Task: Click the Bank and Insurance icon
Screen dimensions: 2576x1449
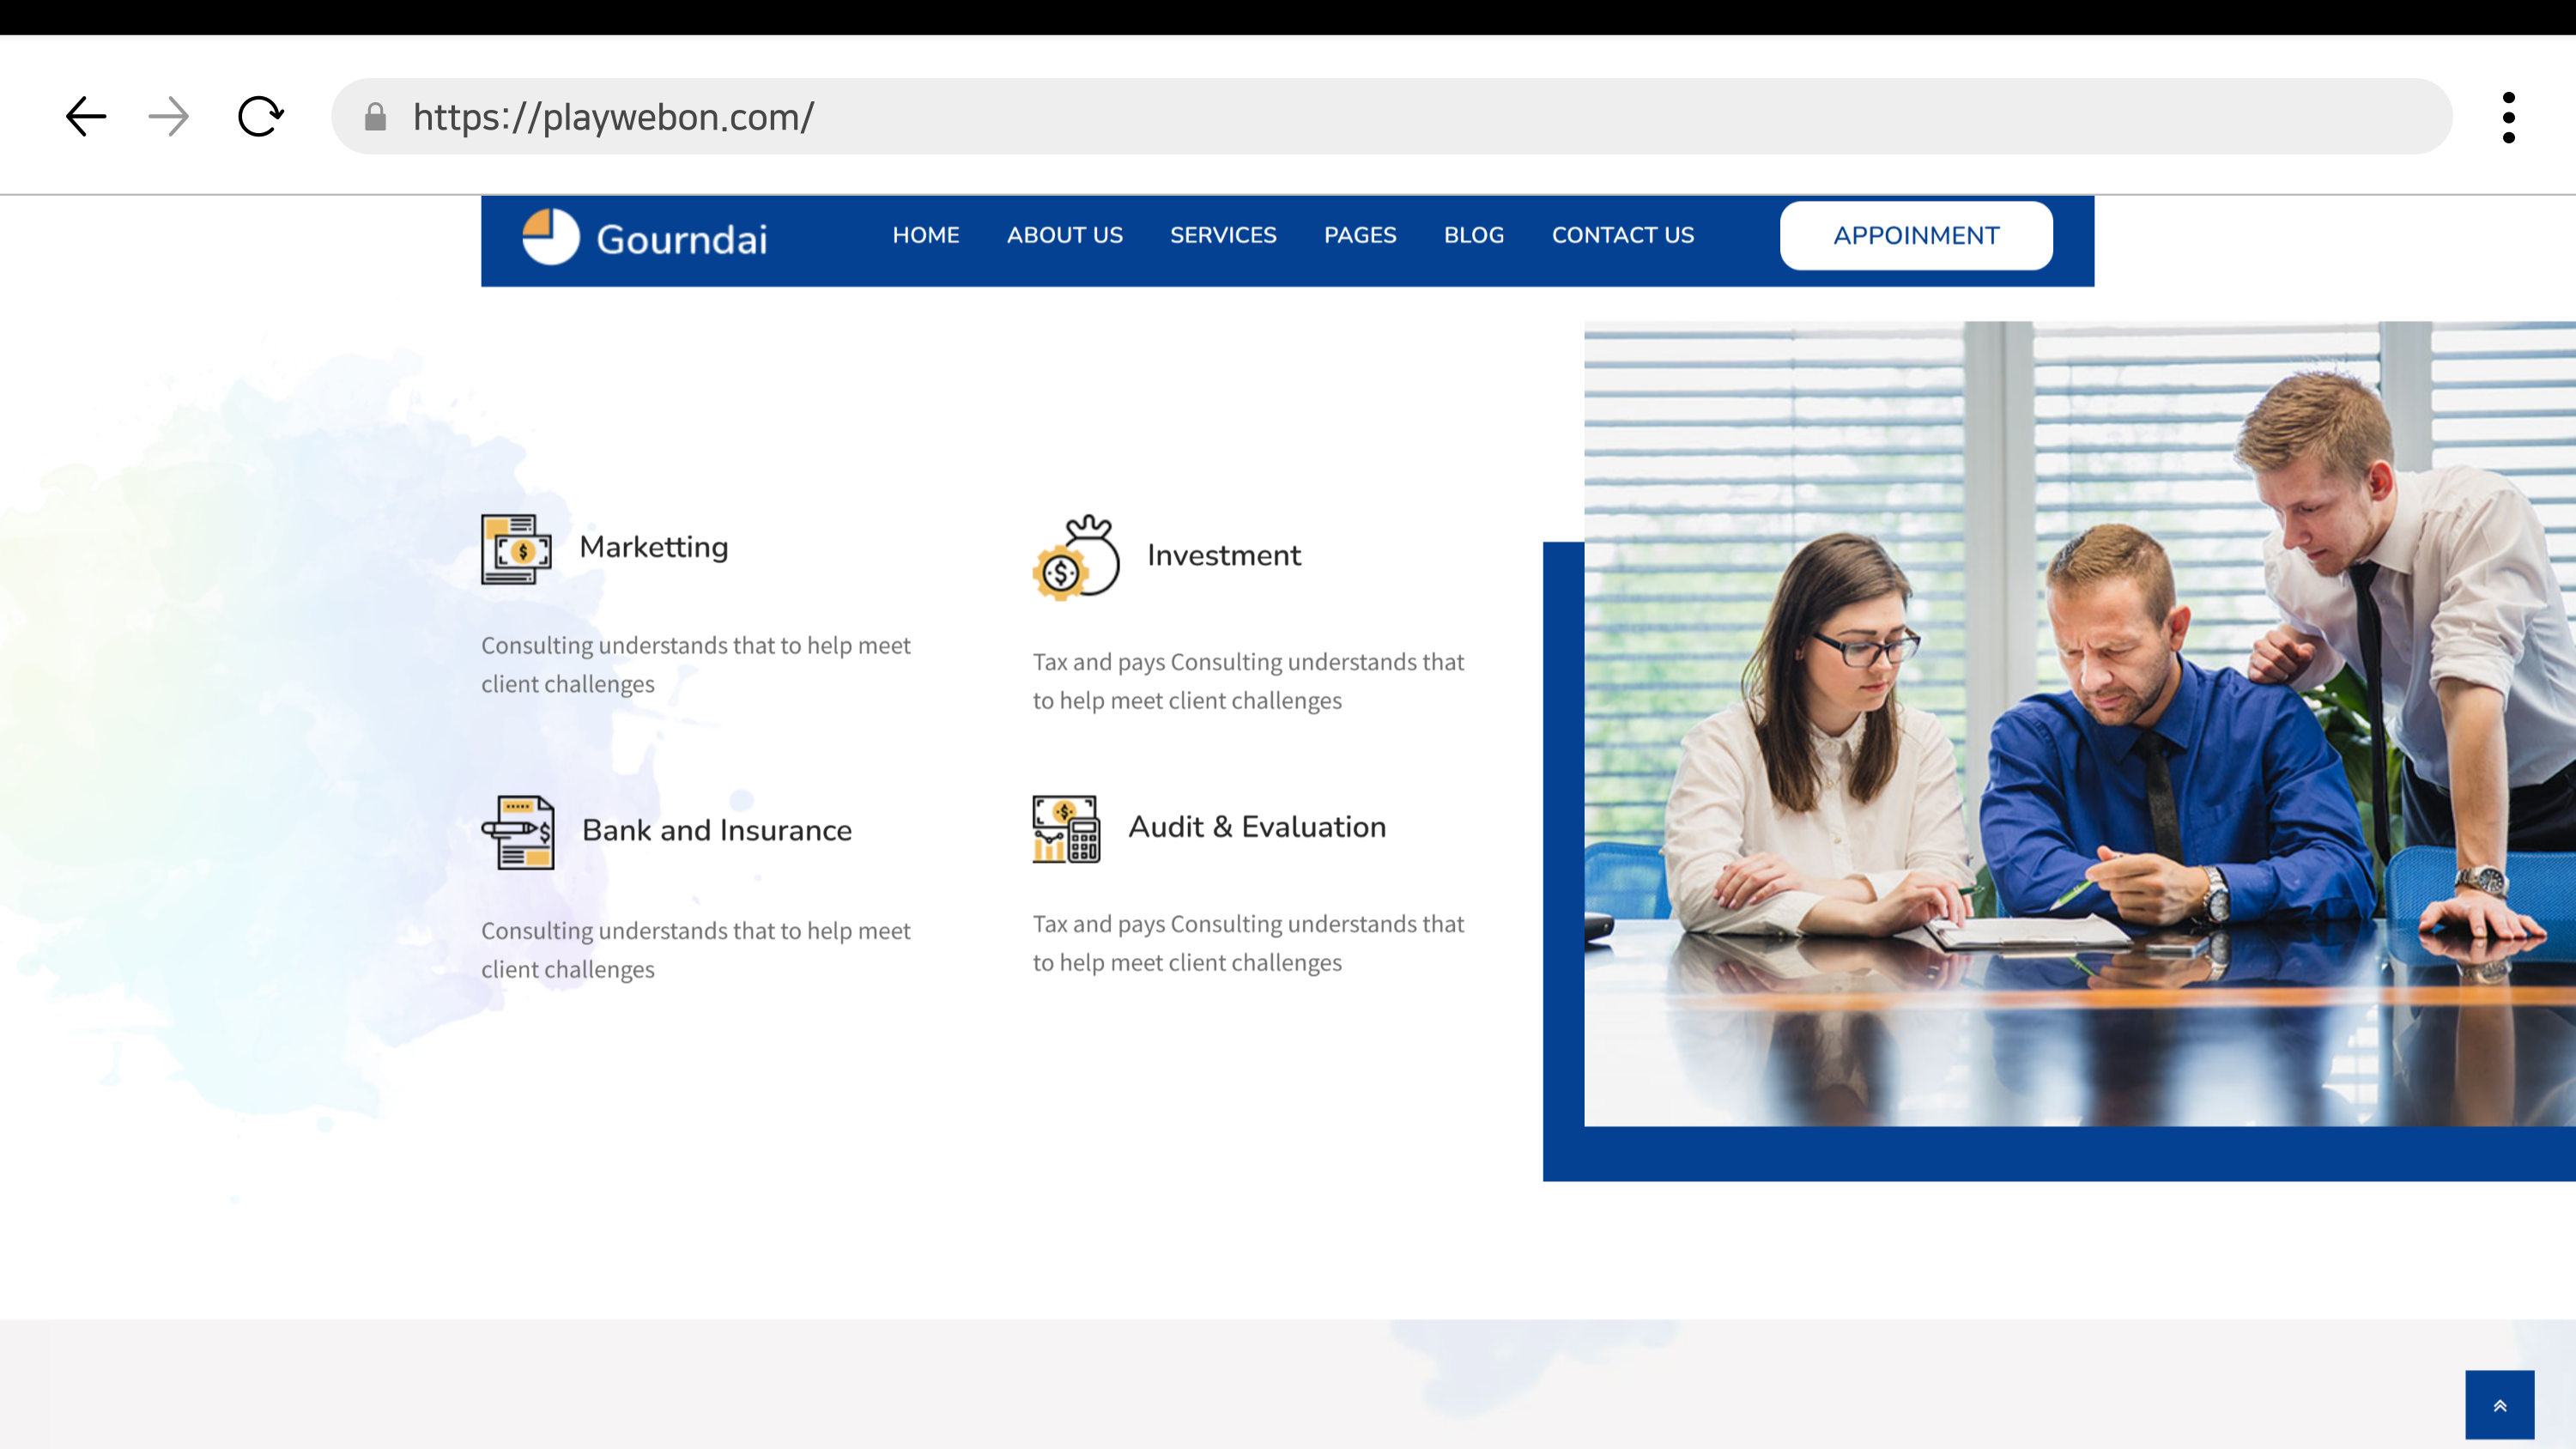Action: tap(518, 832)
